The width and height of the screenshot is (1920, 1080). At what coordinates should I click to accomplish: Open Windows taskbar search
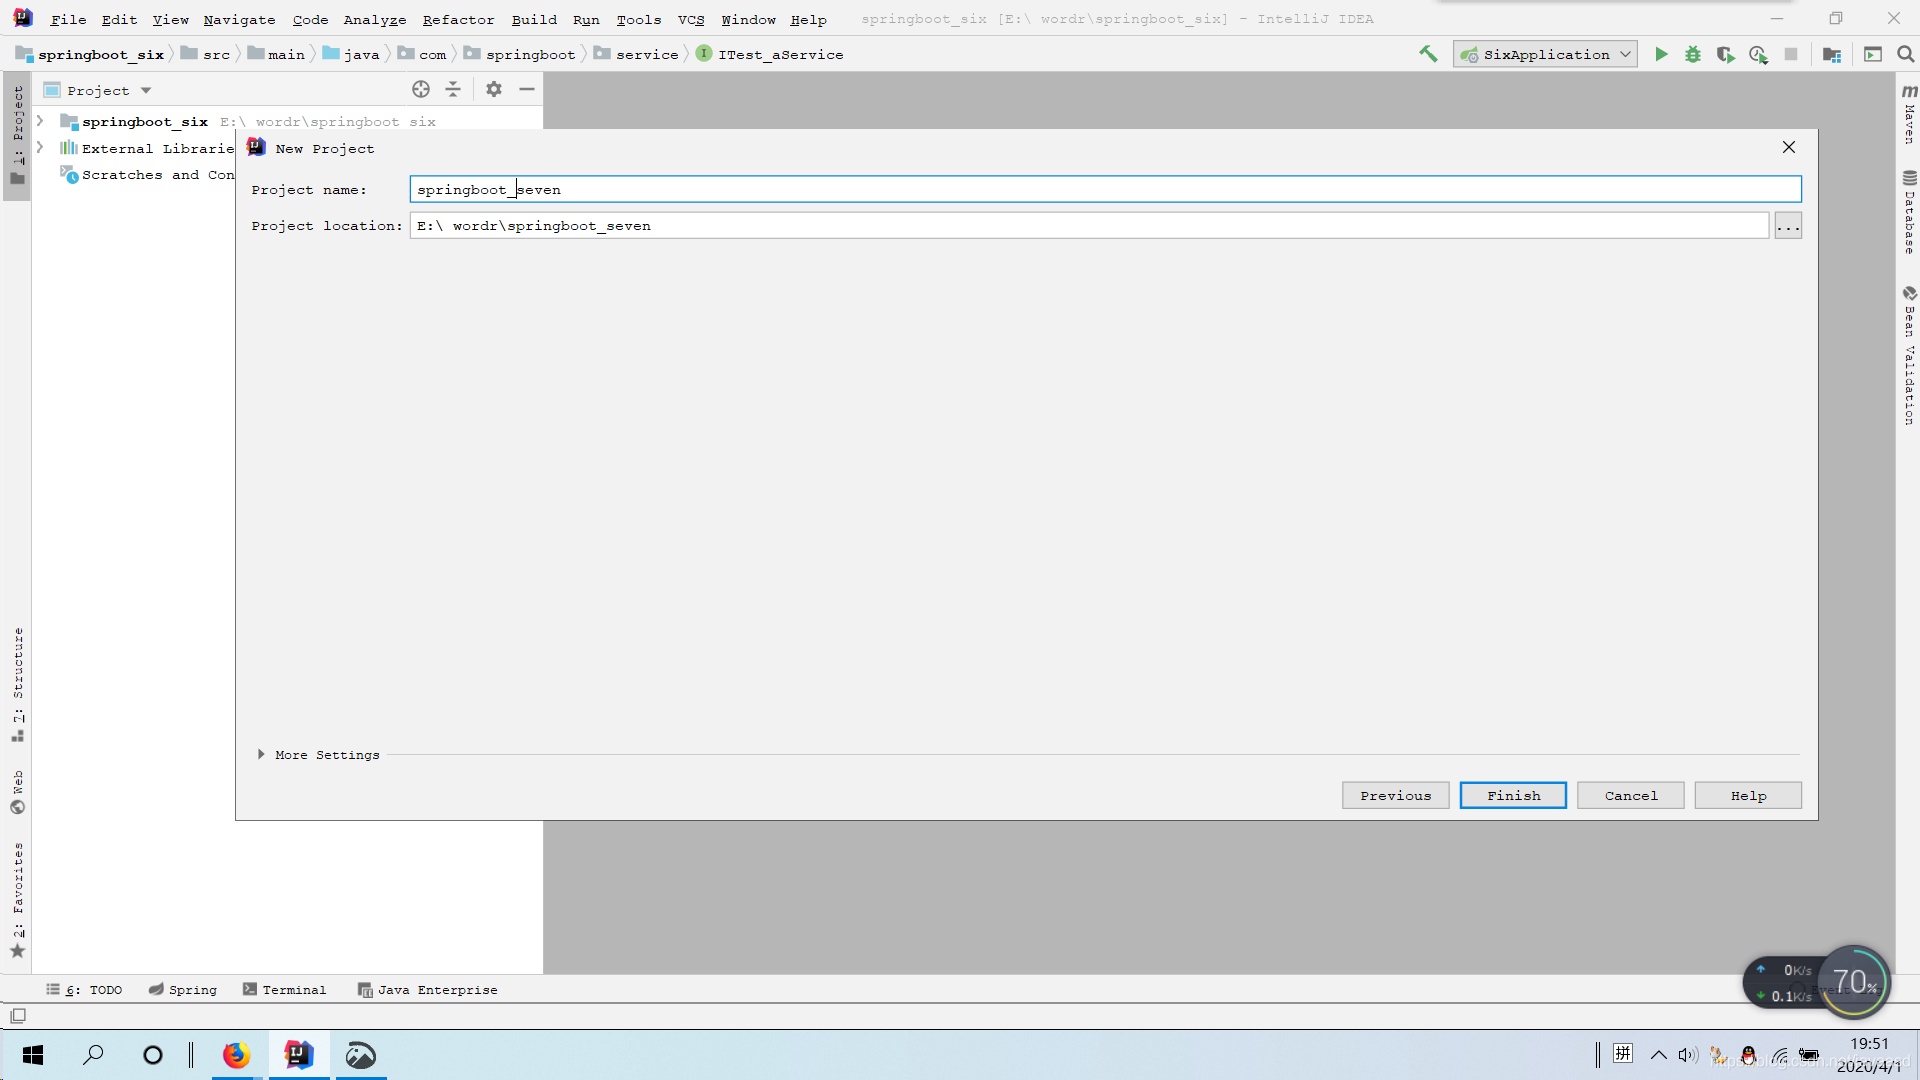pyautogui.click(x=93, y=1055)
